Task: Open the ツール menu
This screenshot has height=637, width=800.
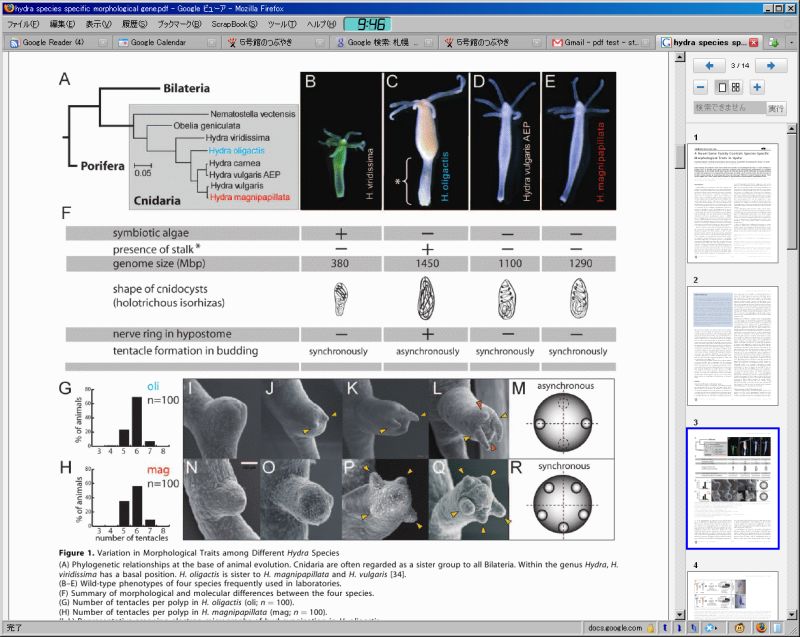Action: (282, 24)
